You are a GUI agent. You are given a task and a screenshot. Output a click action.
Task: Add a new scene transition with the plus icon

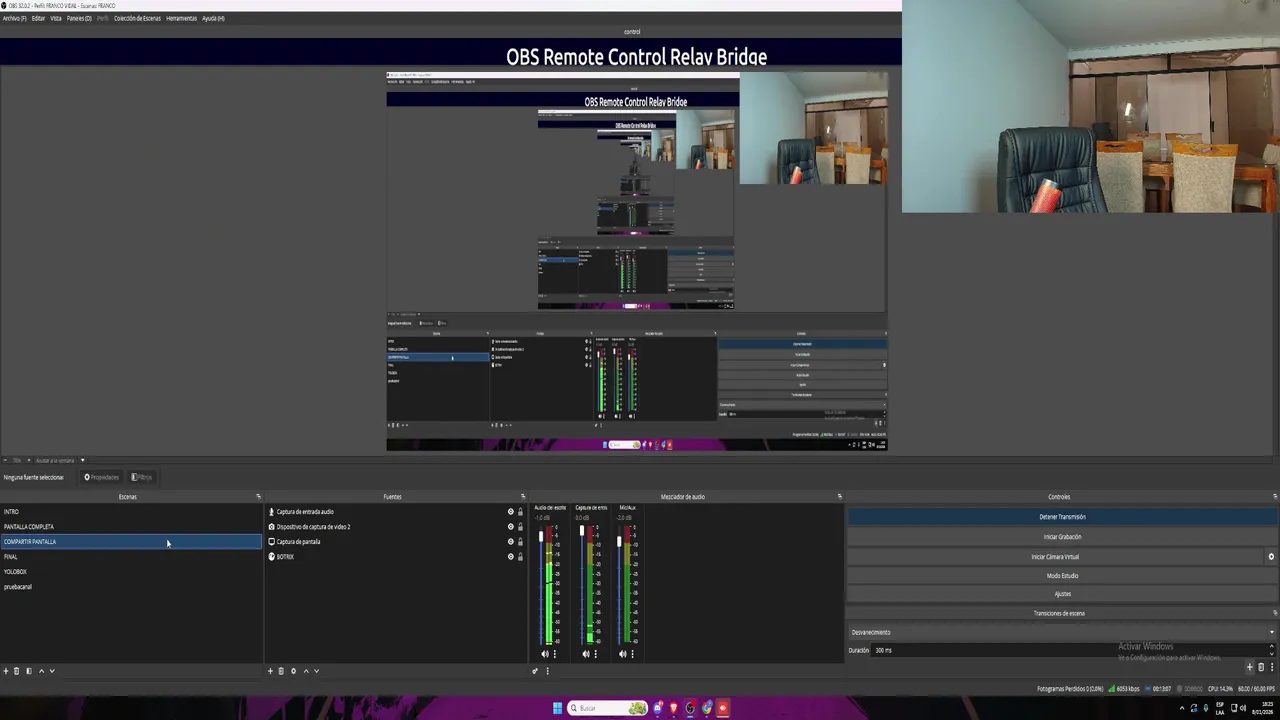(1249, 667)
